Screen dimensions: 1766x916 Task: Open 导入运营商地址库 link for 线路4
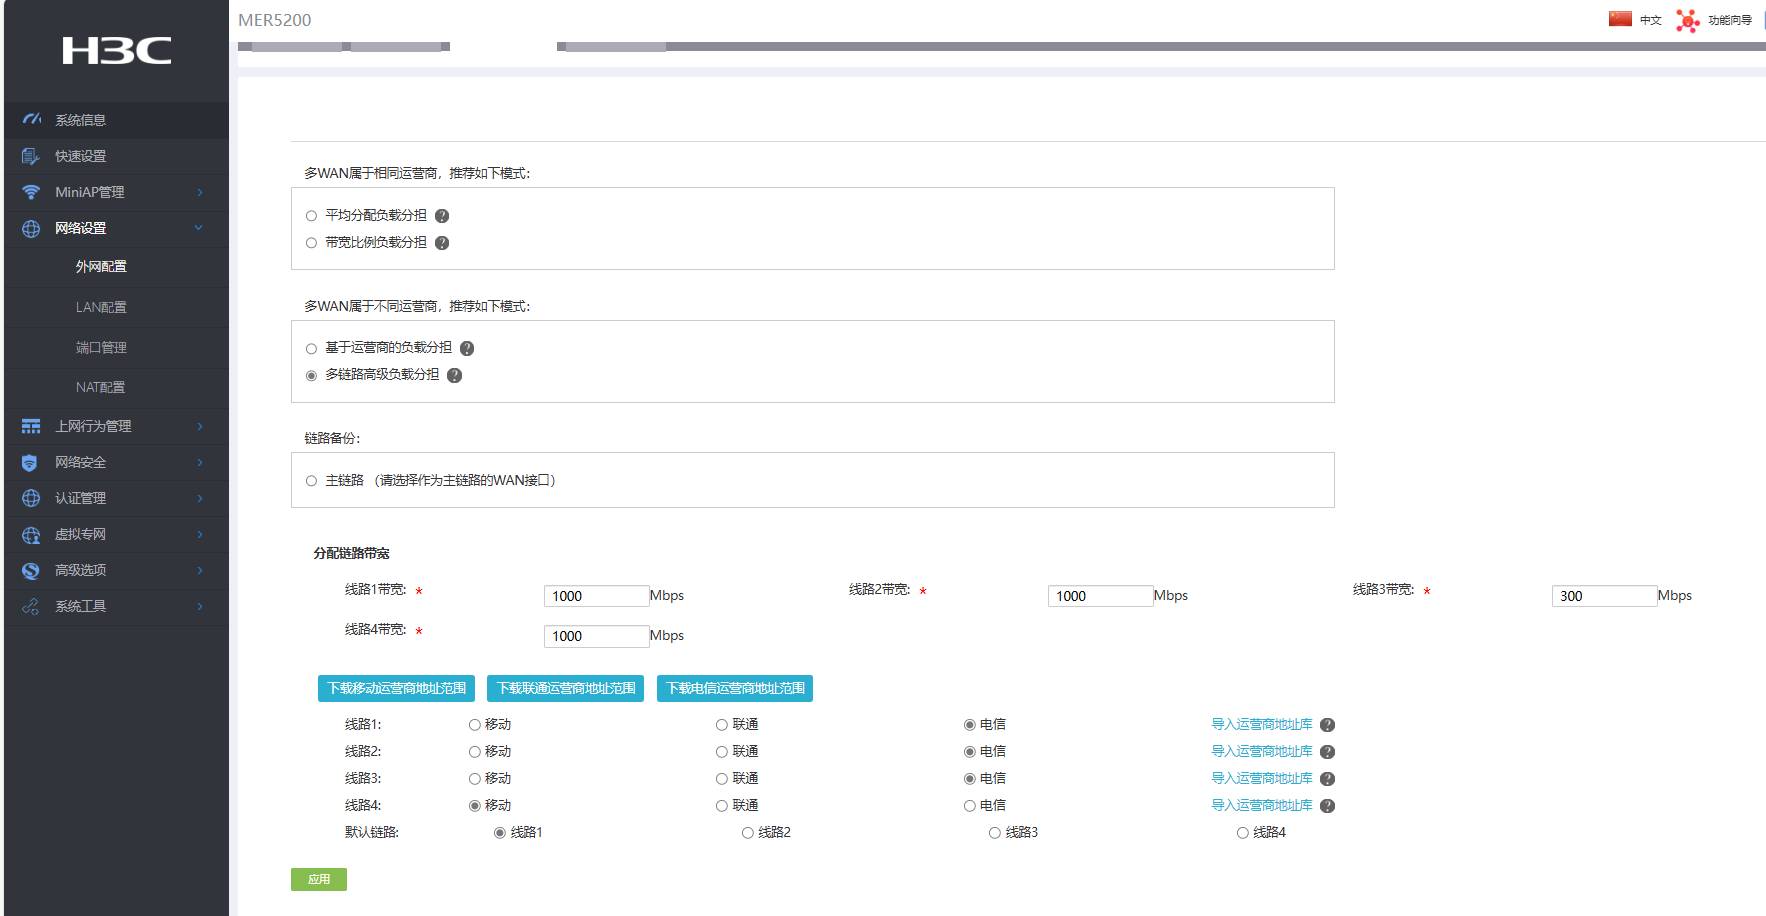click(x=1262, y=805)
